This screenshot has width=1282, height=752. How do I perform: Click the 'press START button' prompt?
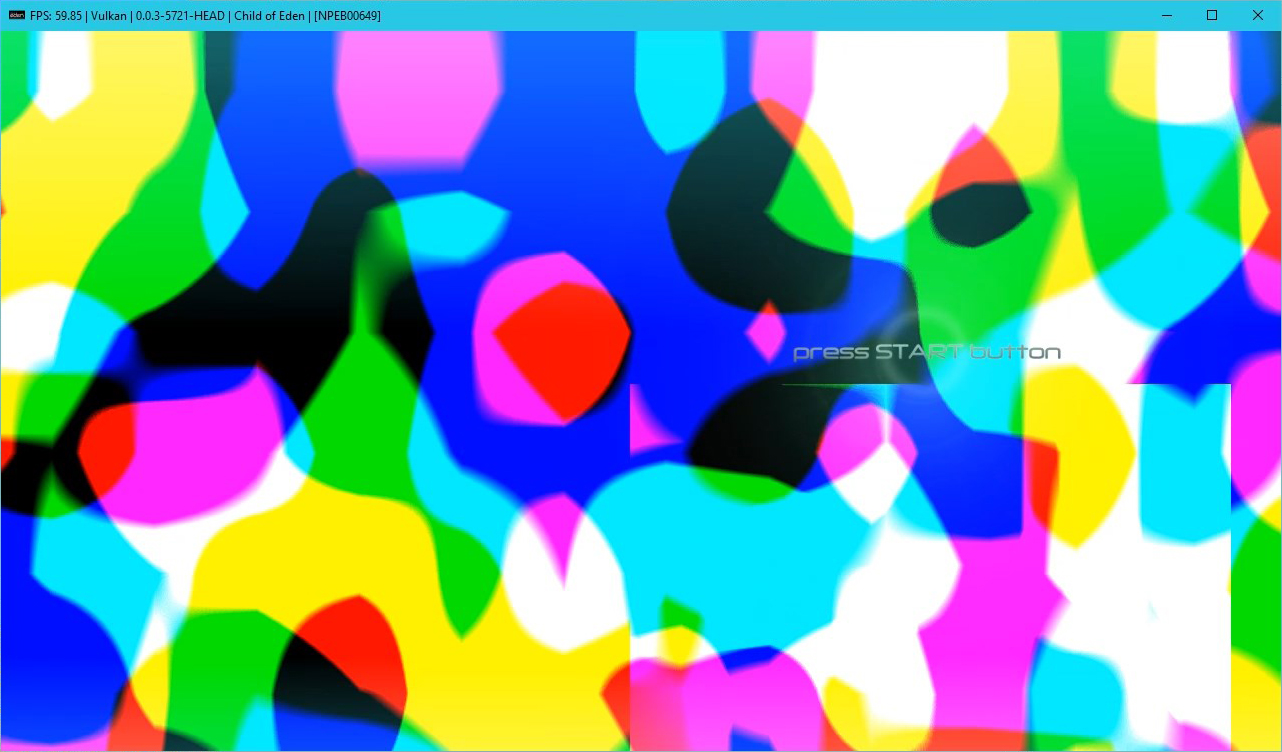(927, 352)
